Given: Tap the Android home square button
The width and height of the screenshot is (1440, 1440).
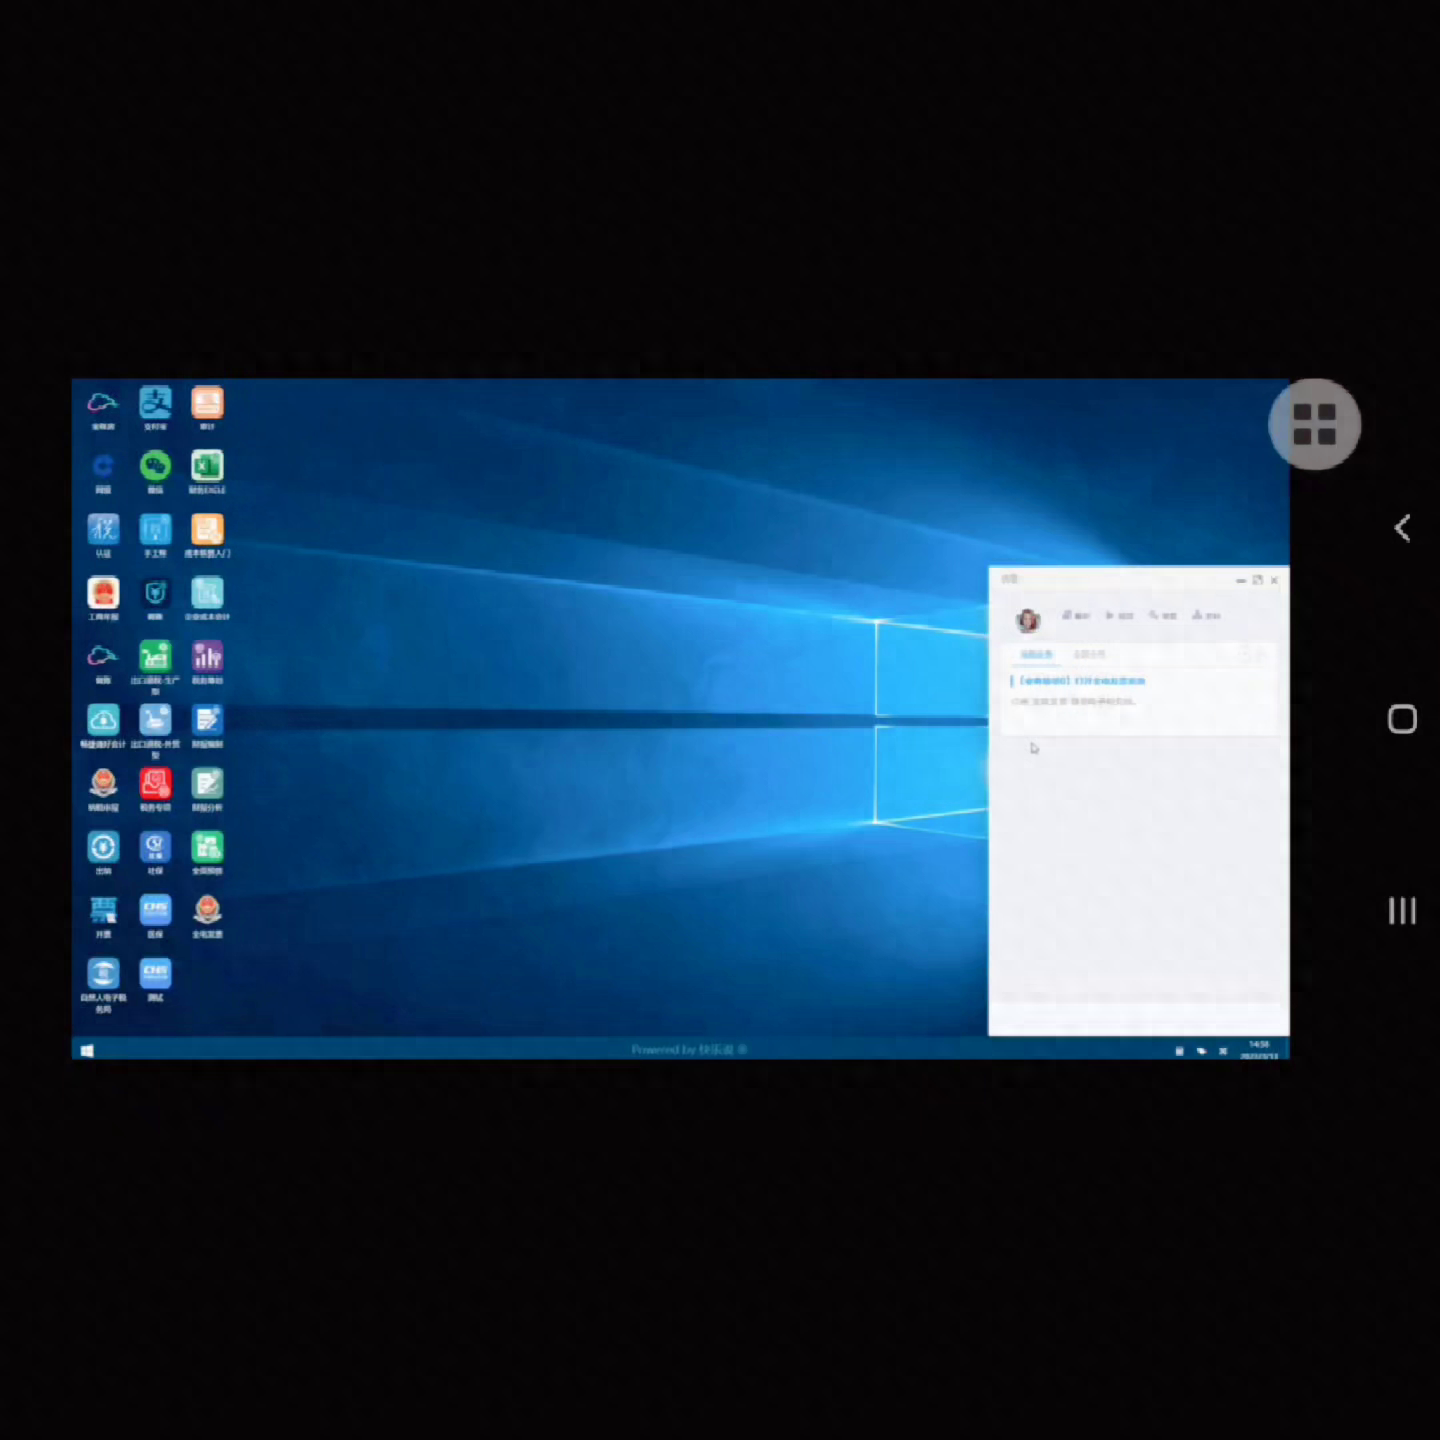Looking at the screenshot, I should point(1402,719).
